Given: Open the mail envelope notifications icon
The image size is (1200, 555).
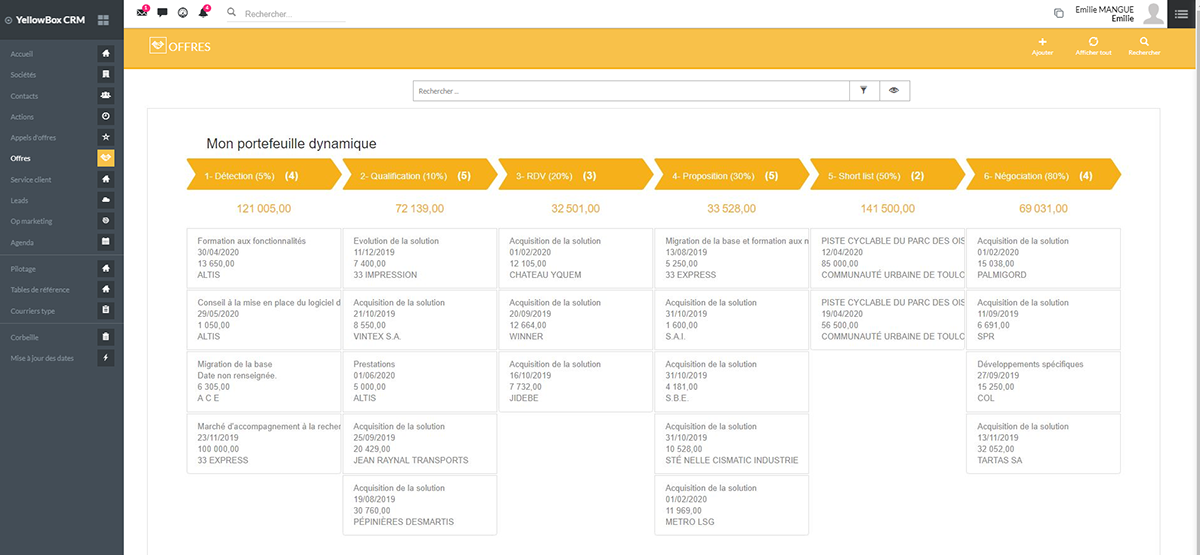Looking at the screenshot, I should 142,13.
